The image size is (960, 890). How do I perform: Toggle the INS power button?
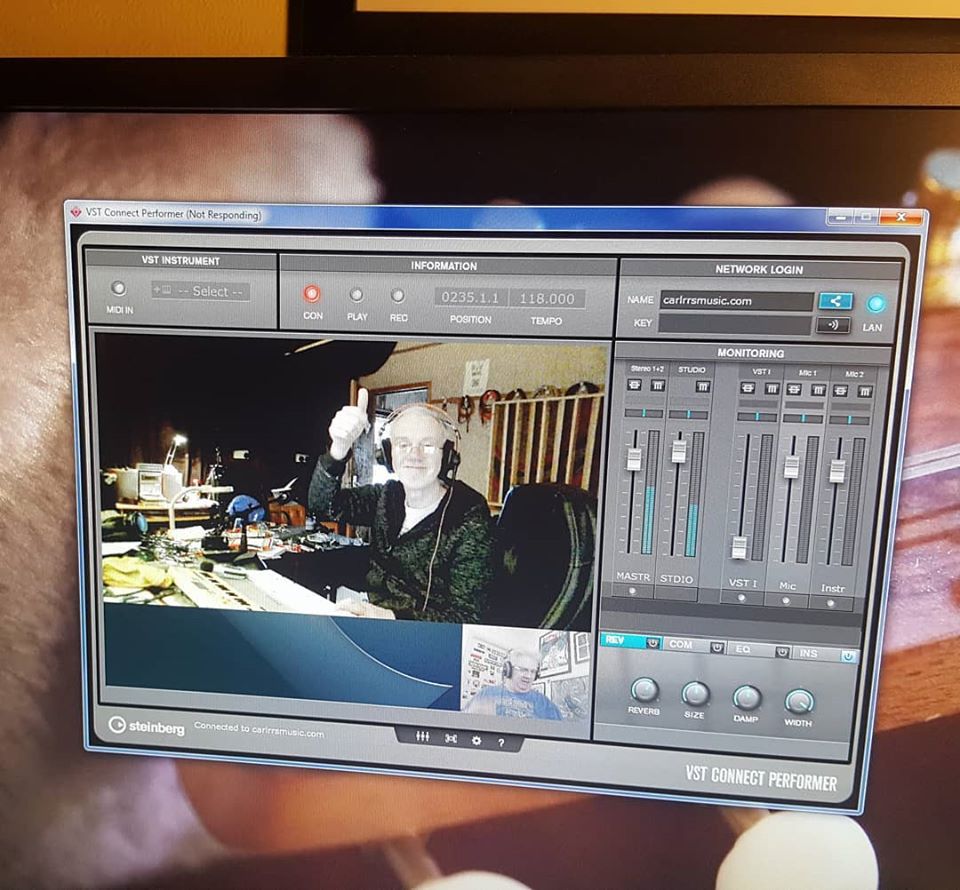tap(848, 656)
